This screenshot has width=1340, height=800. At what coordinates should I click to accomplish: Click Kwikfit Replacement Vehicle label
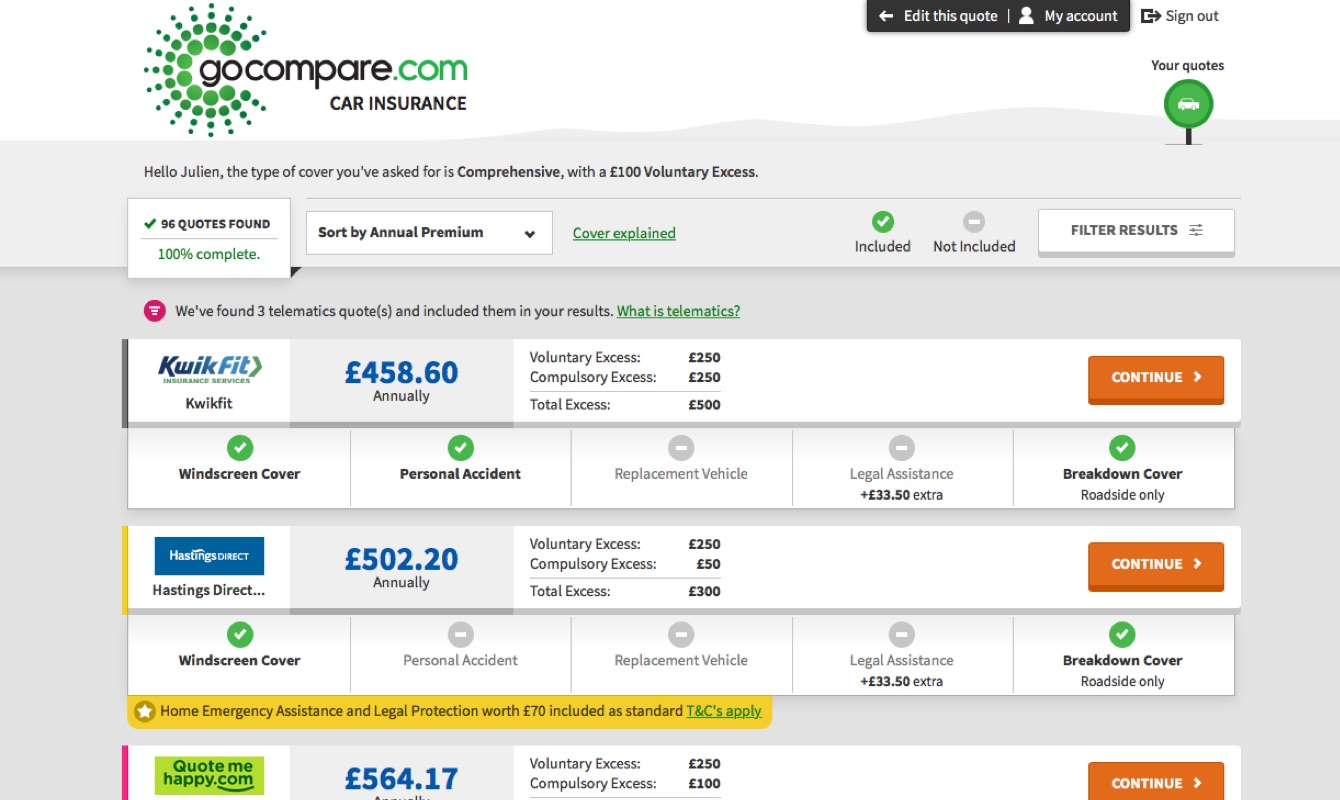click(x=681, y=474)
